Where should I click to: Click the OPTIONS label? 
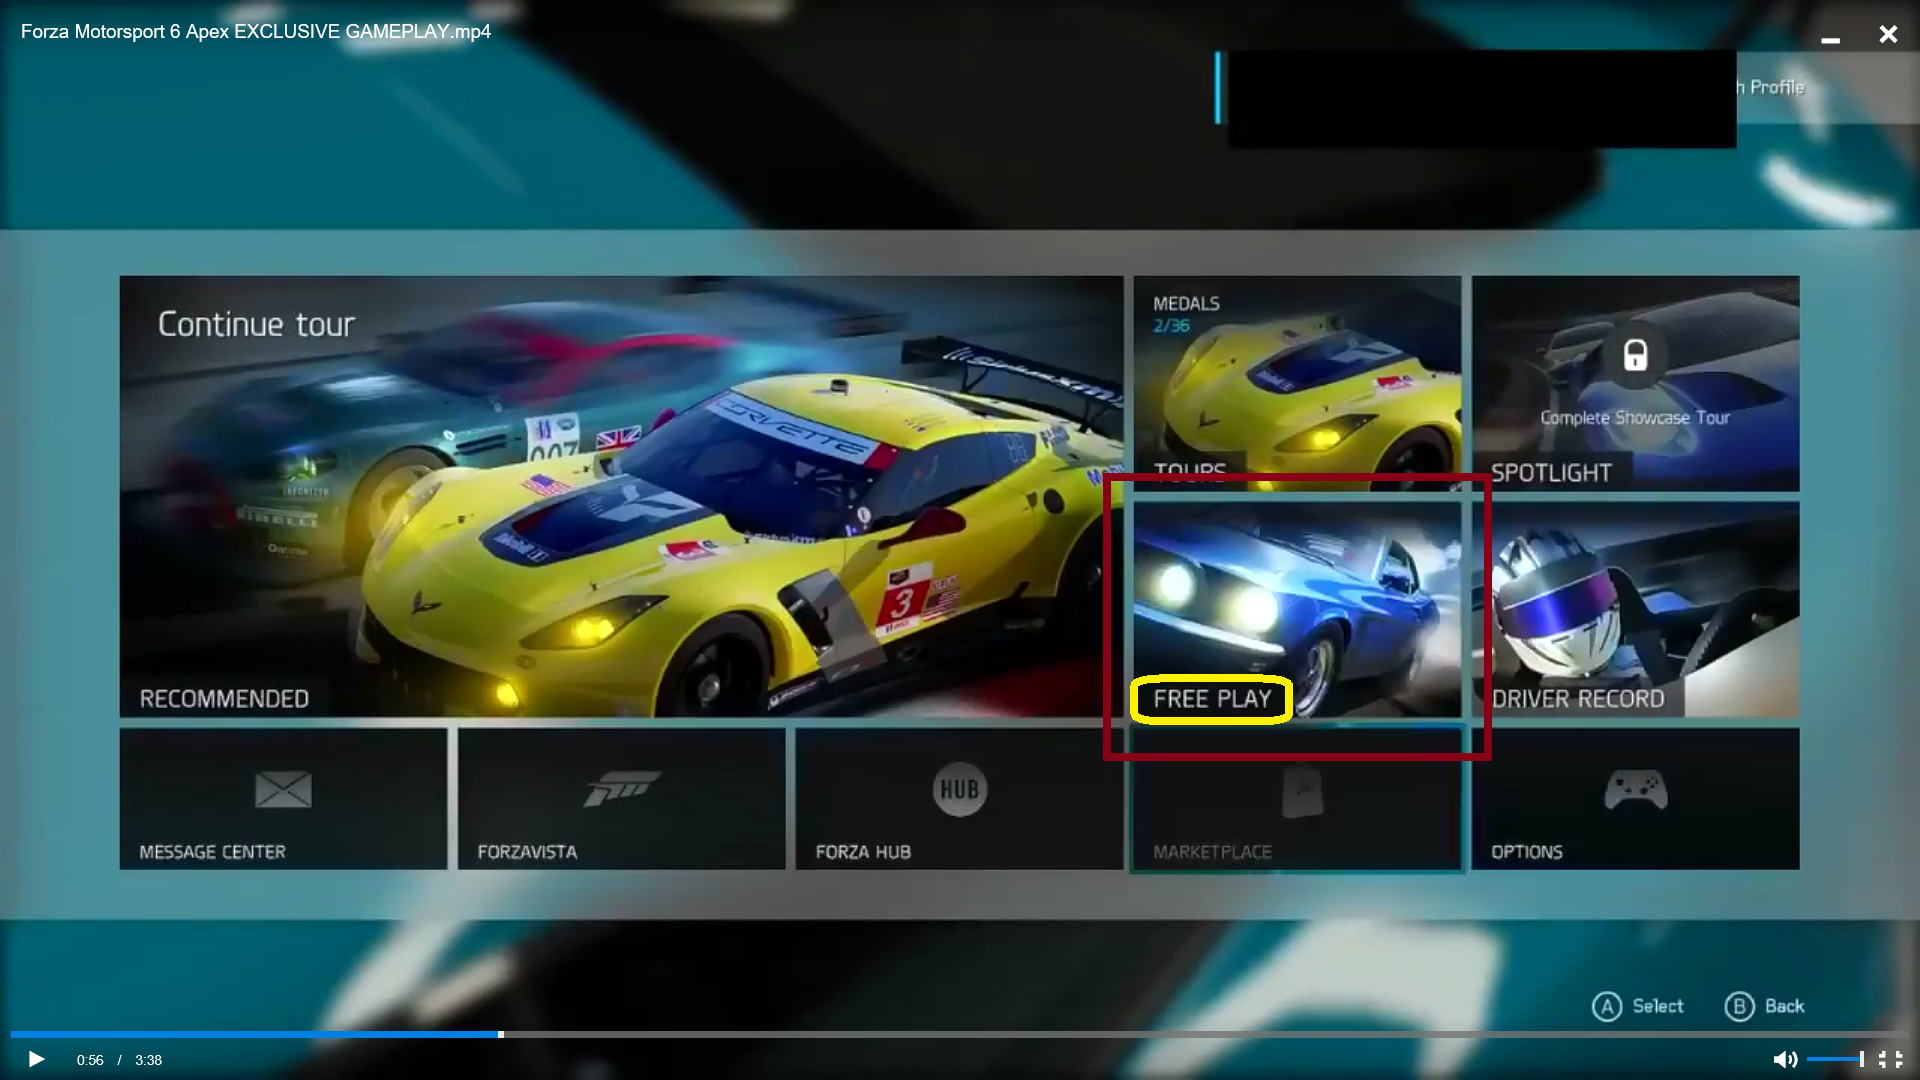[x=1526, y=852]
